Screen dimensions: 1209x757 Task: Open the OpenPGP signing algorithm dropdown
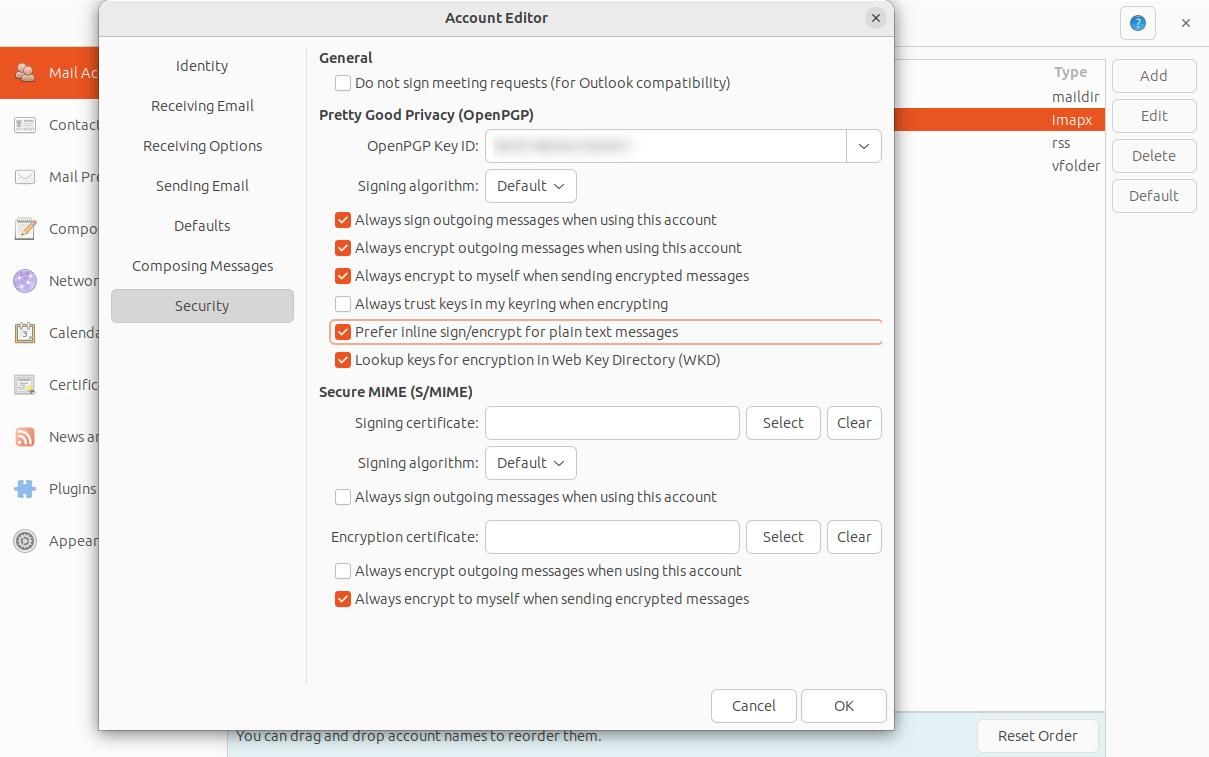[x=530, y=185]
